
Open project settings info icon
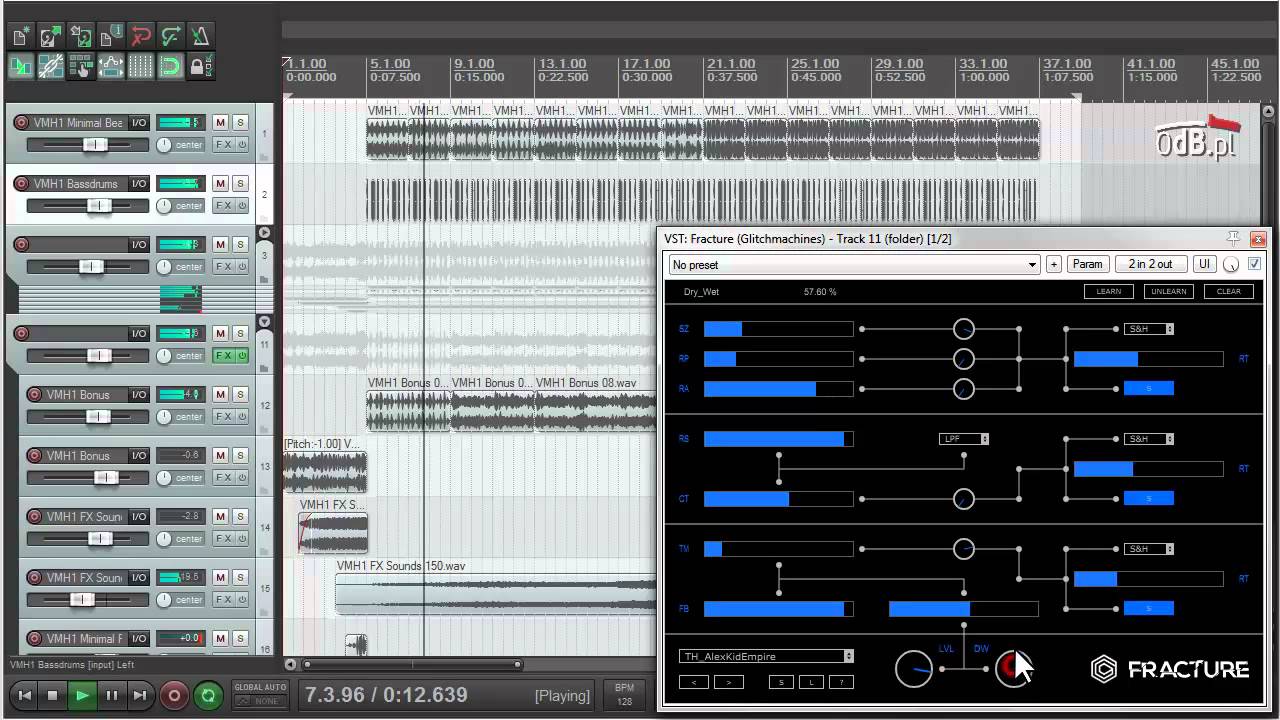[x=111, y=38]
